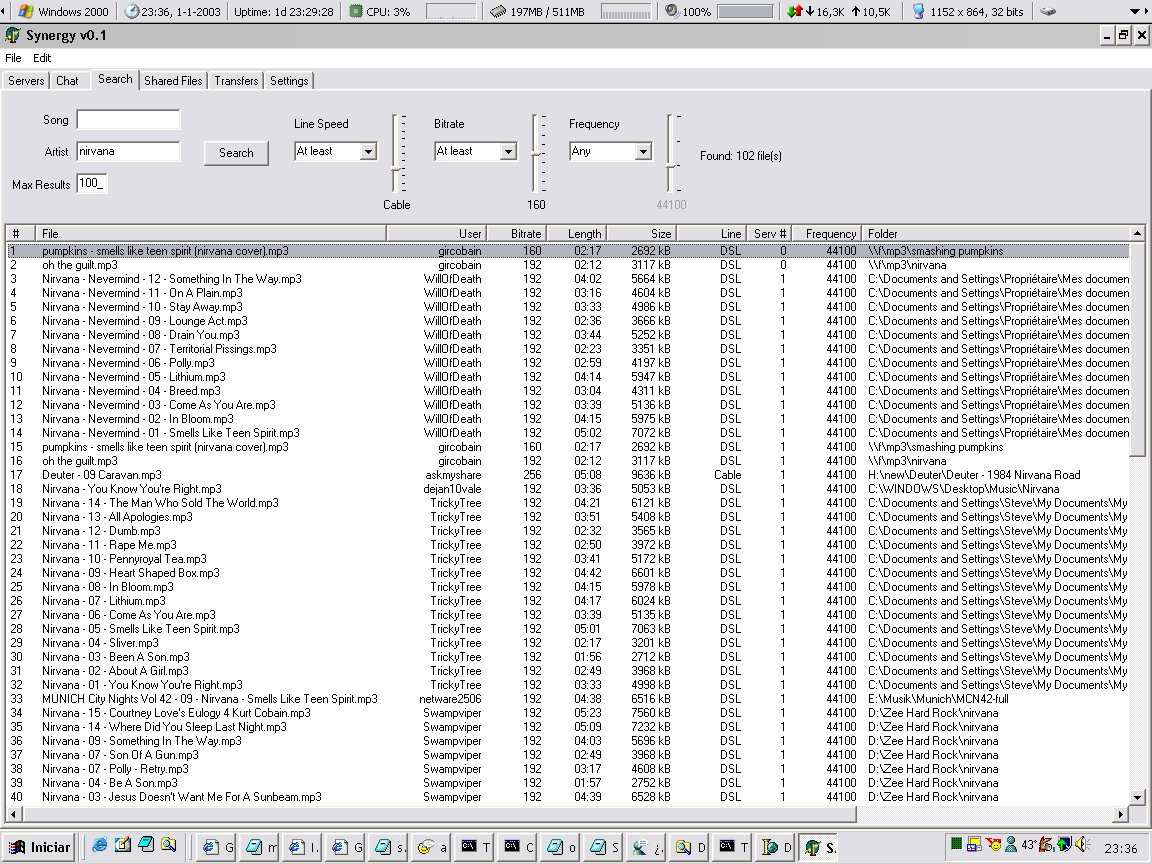
Task: Click the teal notepad quick launch icon
Action: 145,846
